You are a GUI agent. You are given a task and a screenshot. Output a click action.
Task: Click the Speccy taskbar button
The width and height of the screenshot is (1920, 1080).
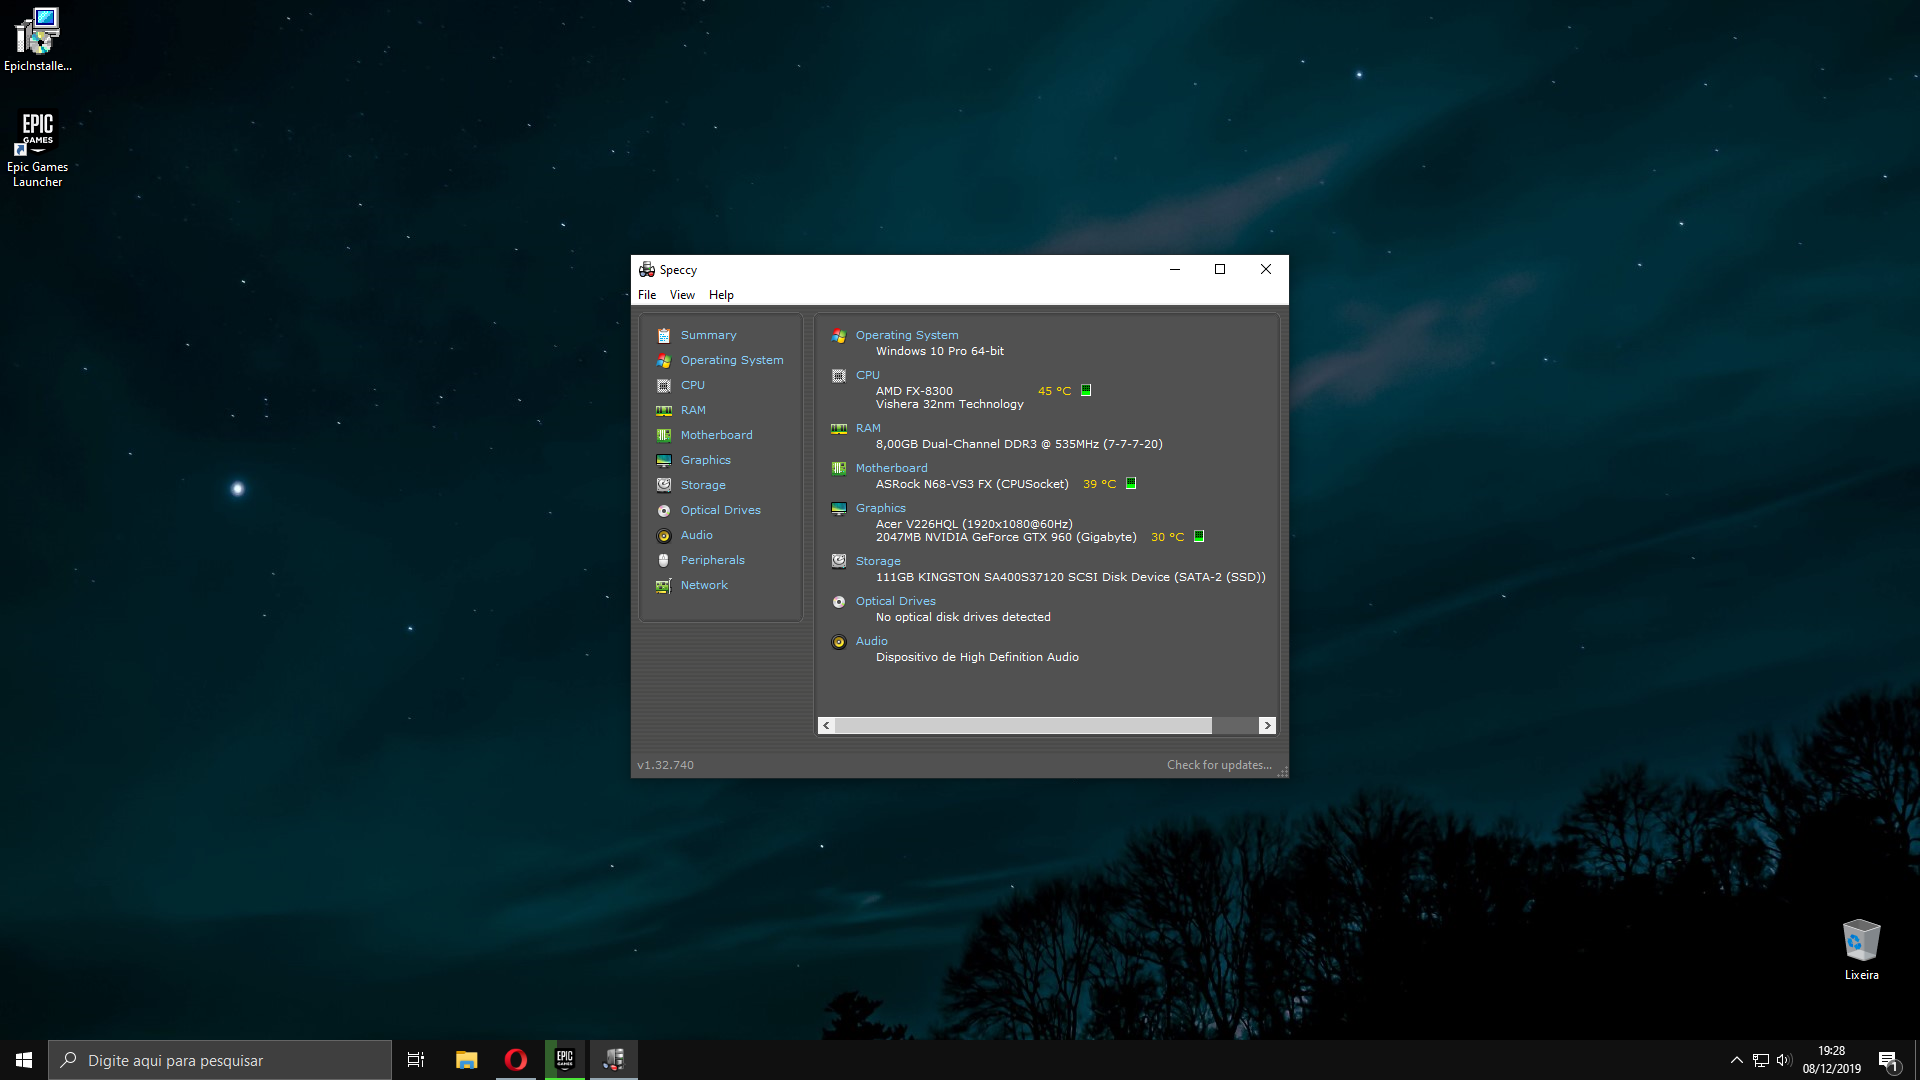614,1060
